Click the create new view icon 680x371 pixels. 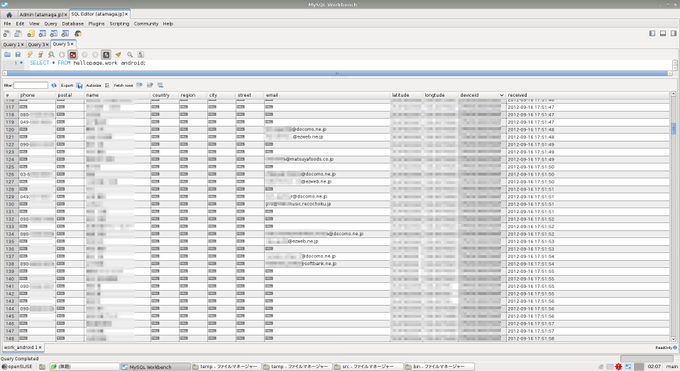click(65, 33)
